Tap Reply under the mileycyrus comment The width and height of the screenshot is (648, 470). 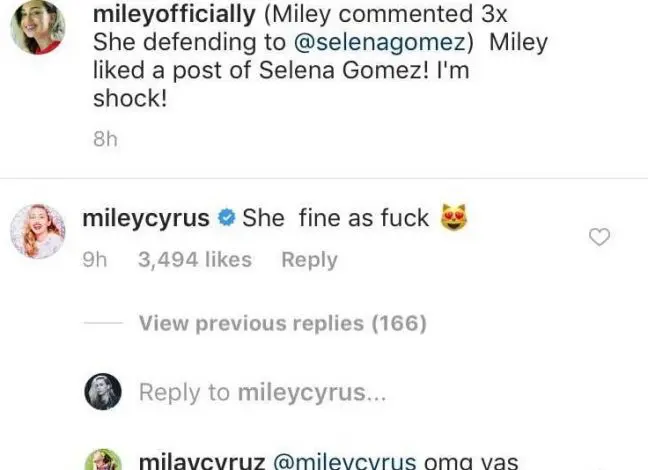(309, 260)
